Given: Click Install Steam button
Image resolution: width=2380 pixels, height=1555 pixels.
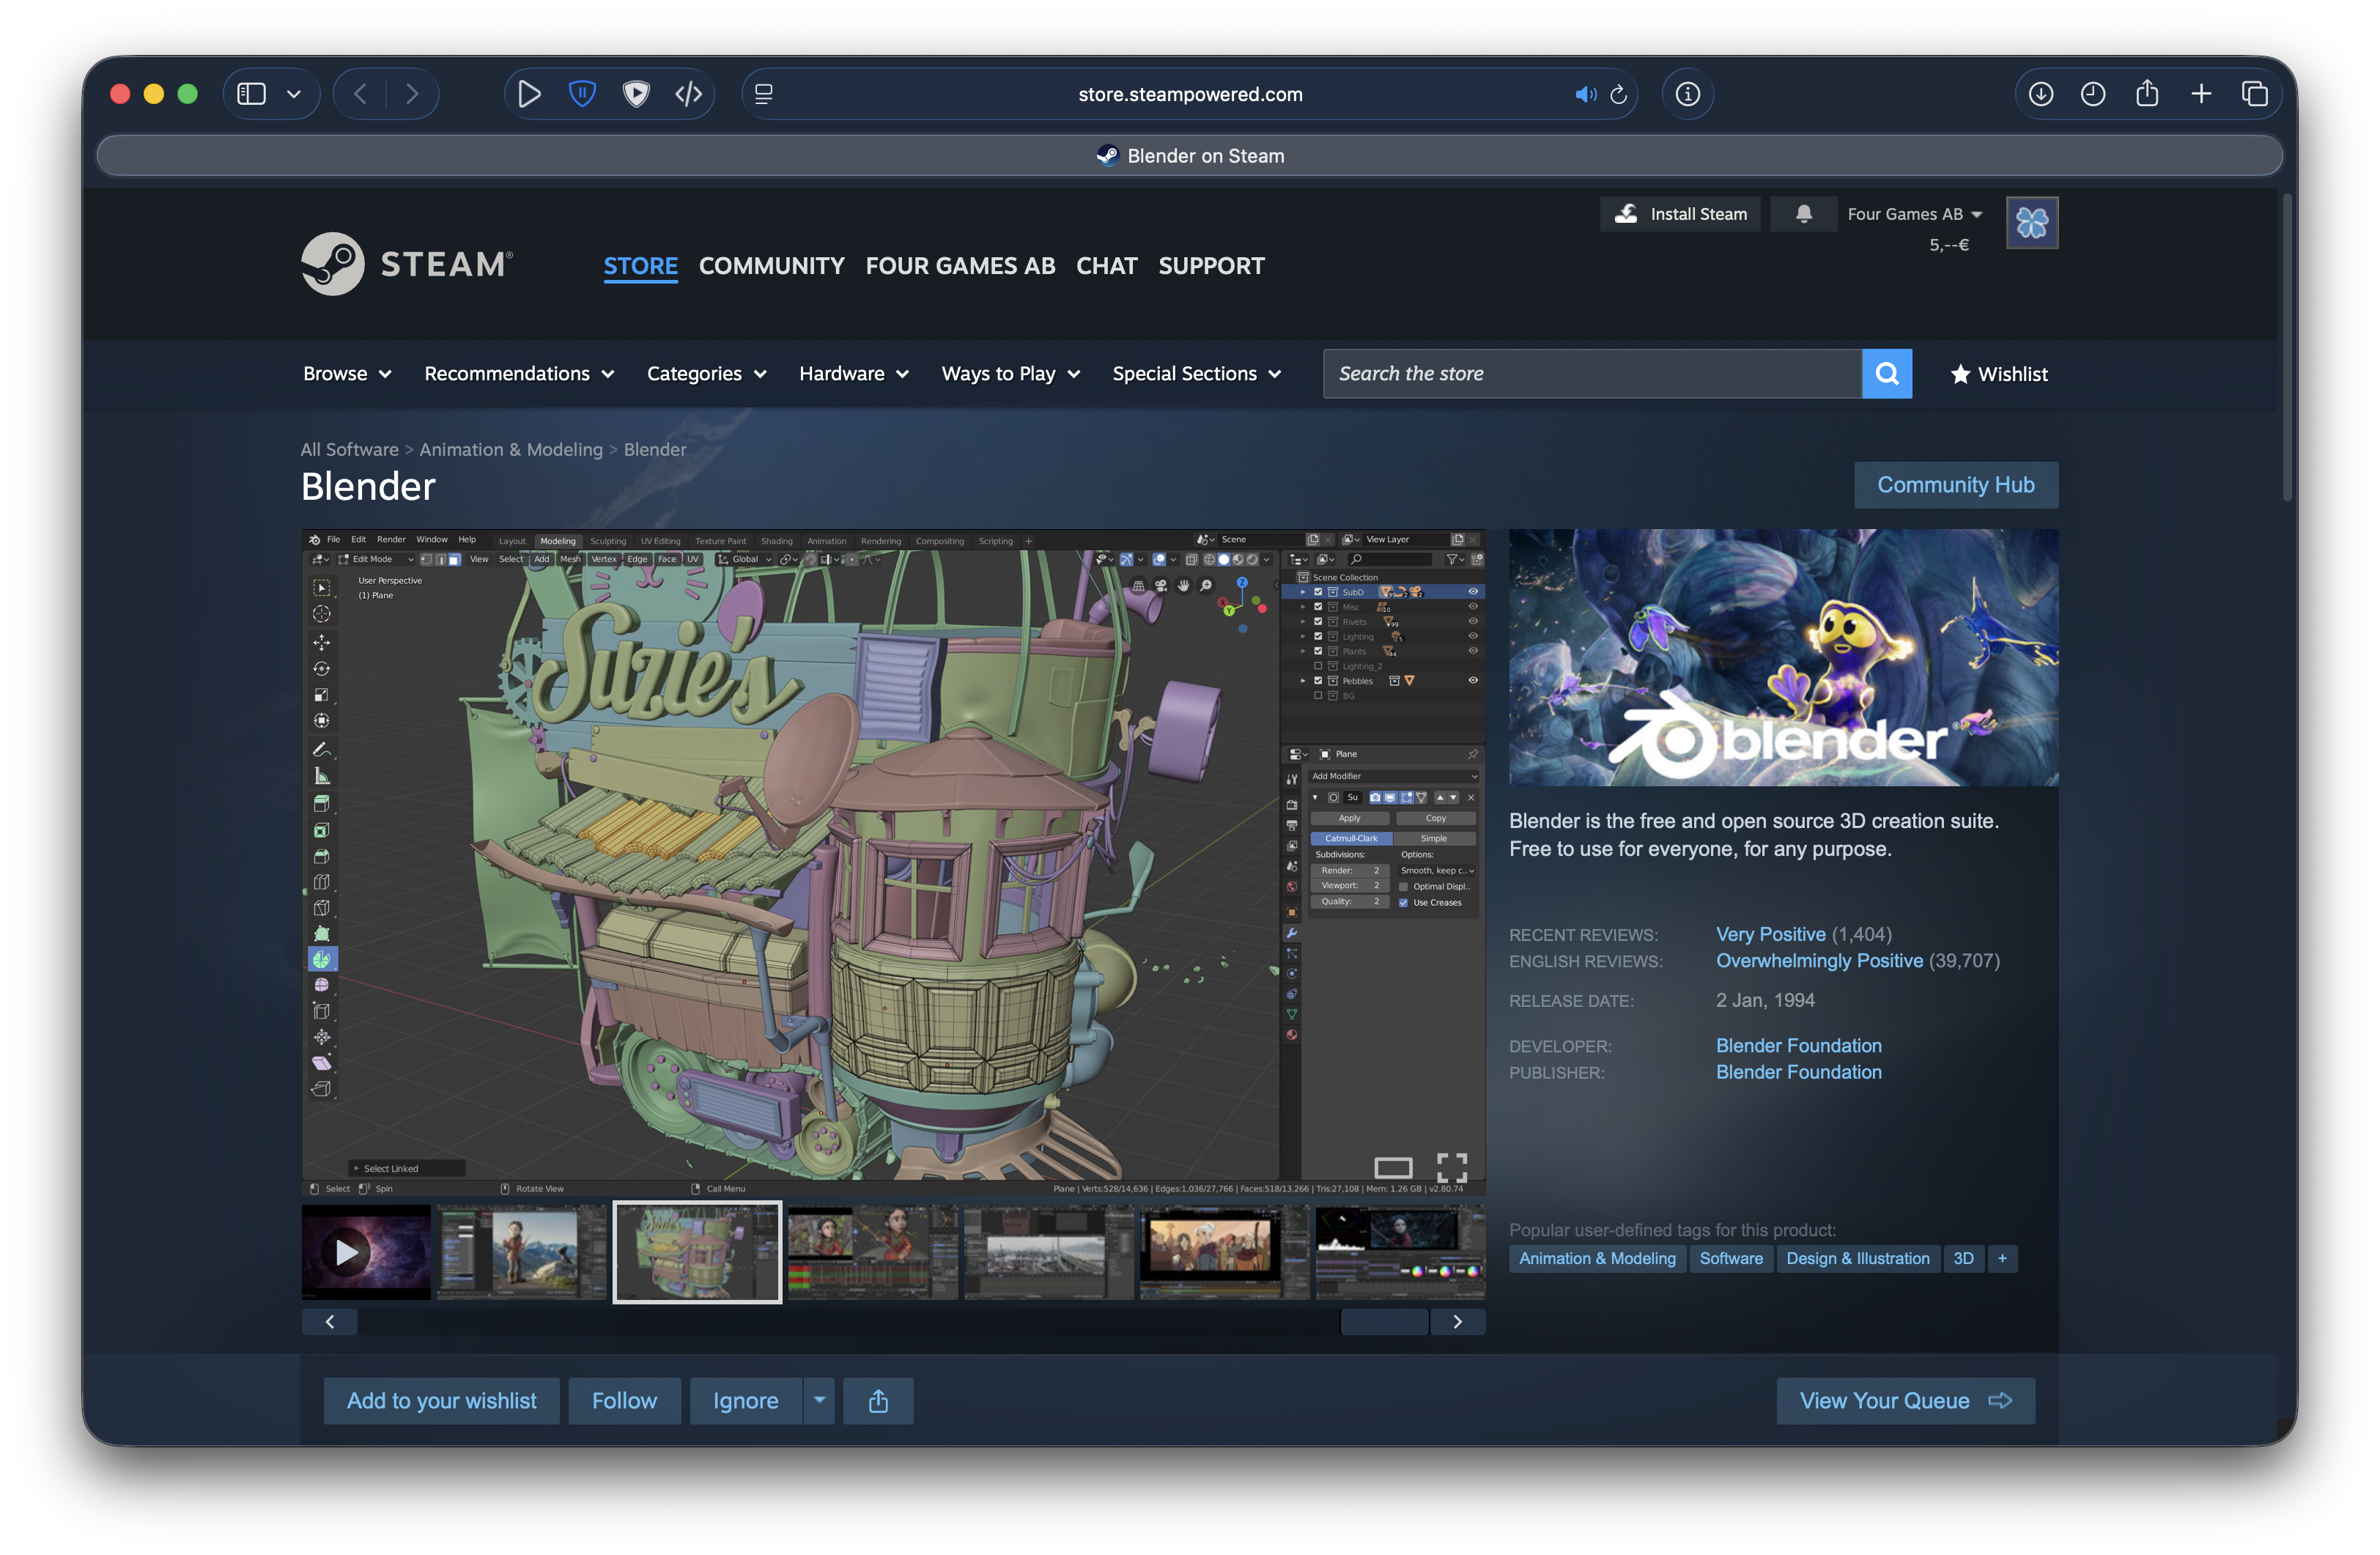Looking at the screenshot, I should 1681,214.
